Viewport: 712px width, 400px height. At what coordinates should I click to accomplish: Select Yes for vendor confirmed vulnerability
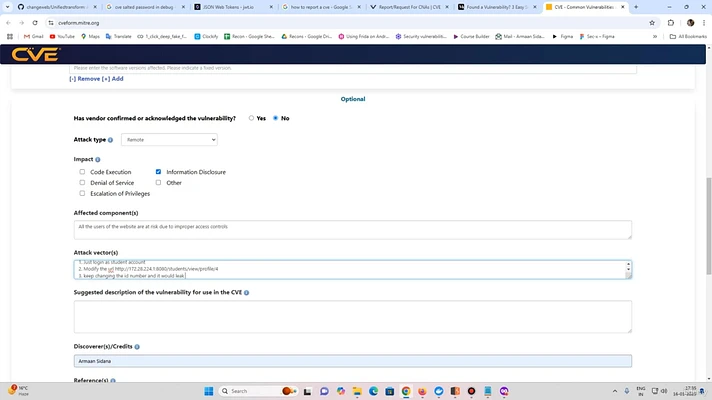[x=252, y=118]
